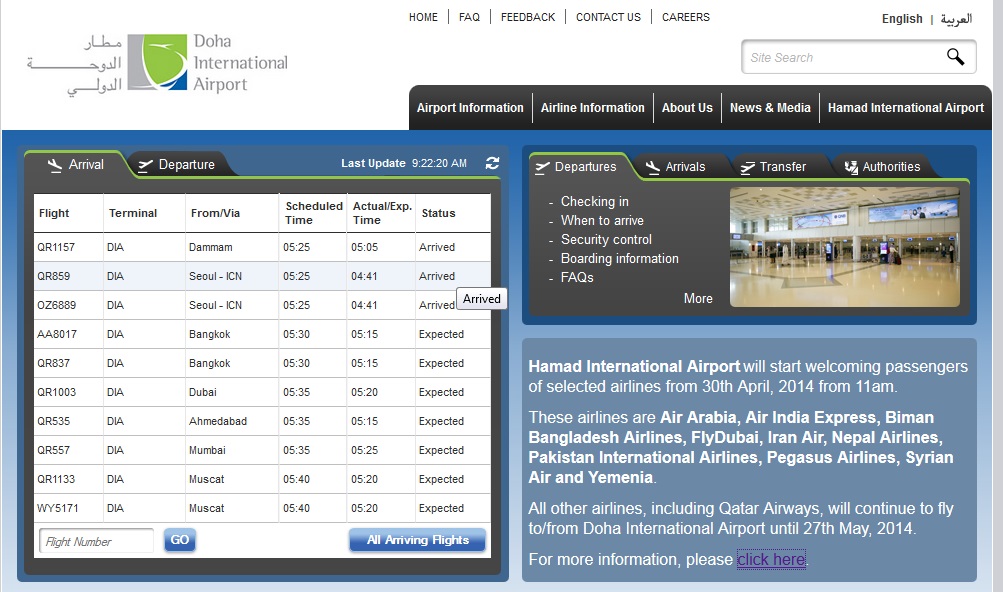Click the Flight column header
This screenshot has width=1003, height=592.
(54, 213)
